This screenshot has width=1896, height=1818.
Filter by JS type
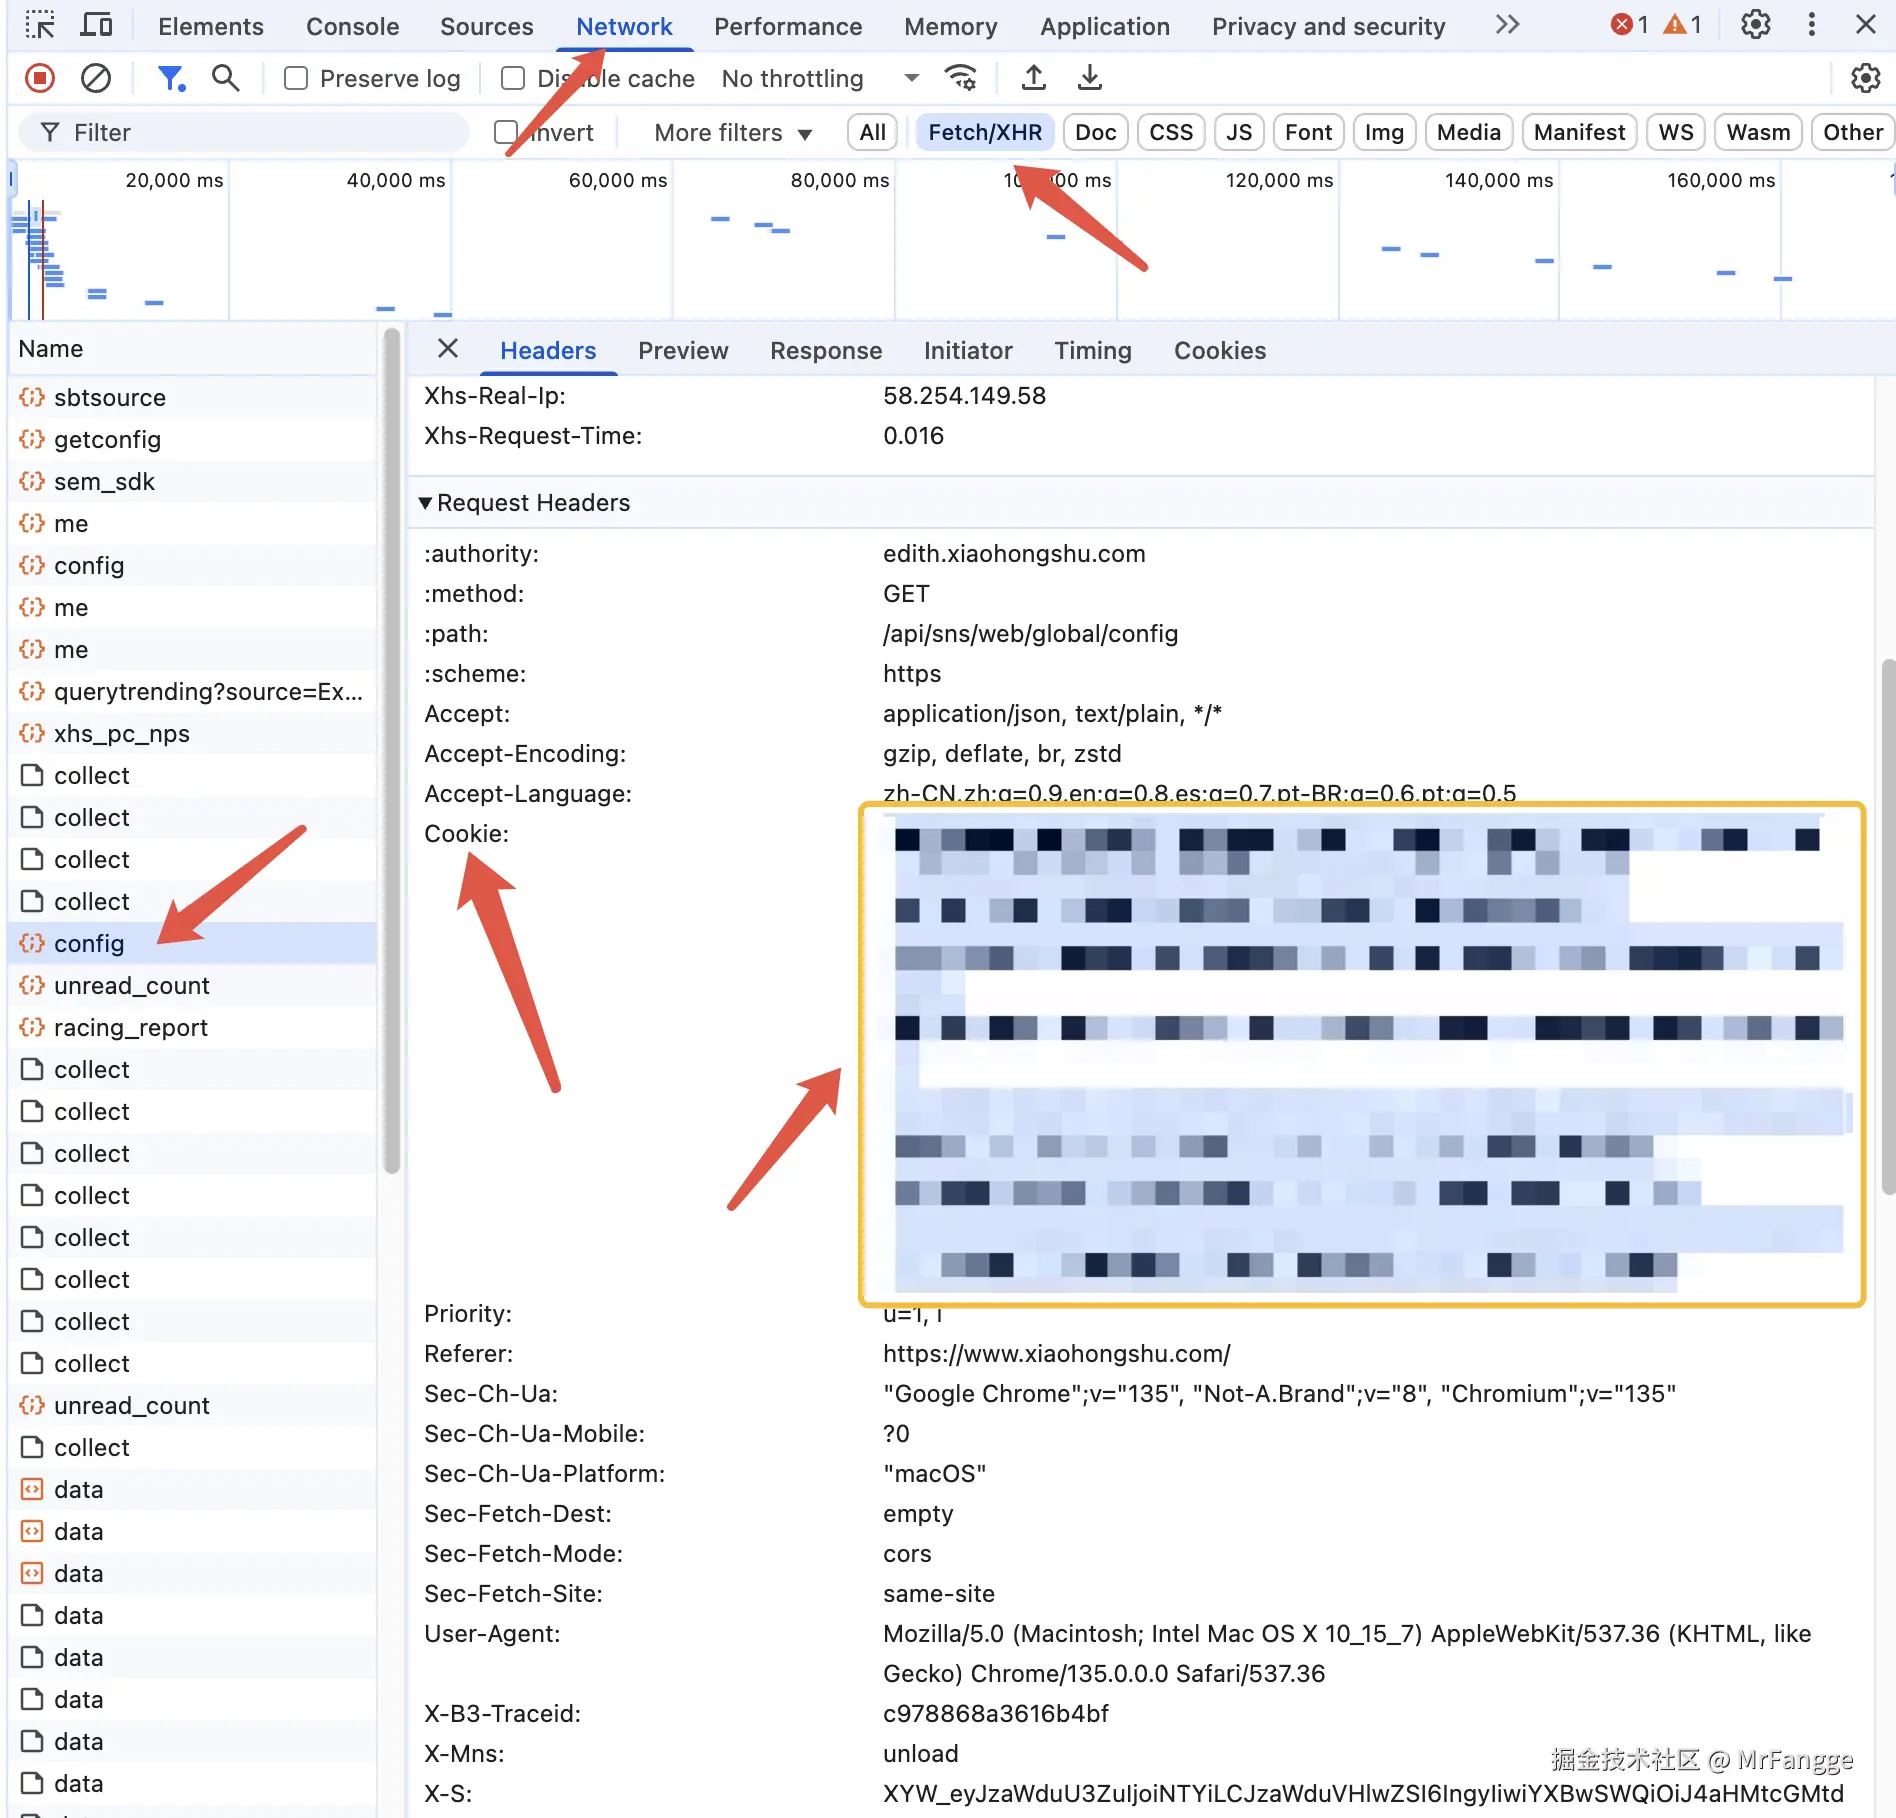pyautogui.click(x=1239, y=132)
